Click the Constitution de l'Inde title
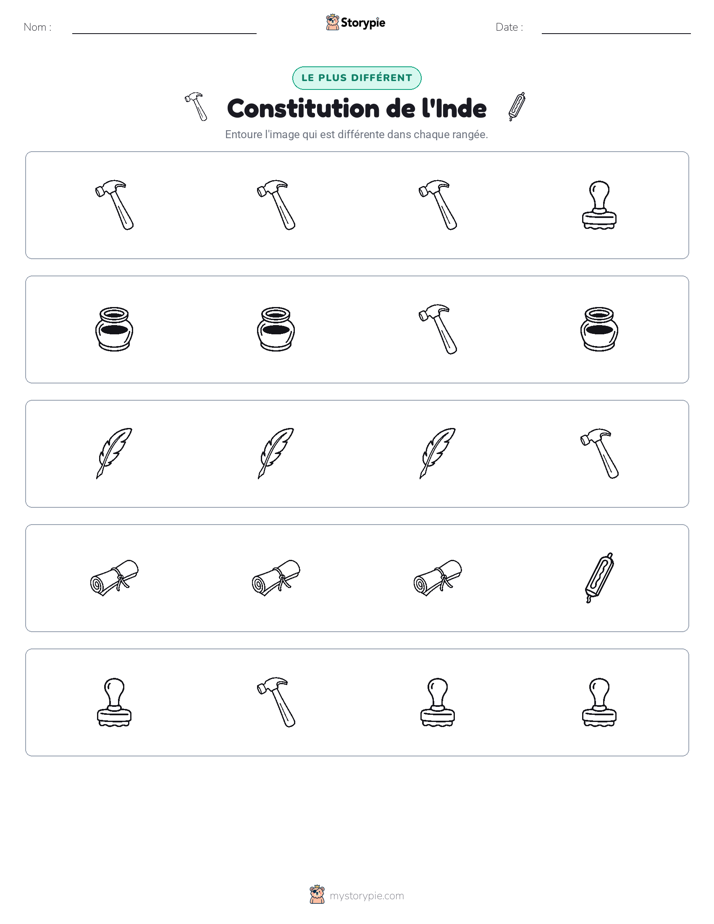This screenshot has height=924, width=714. (357, 108)
